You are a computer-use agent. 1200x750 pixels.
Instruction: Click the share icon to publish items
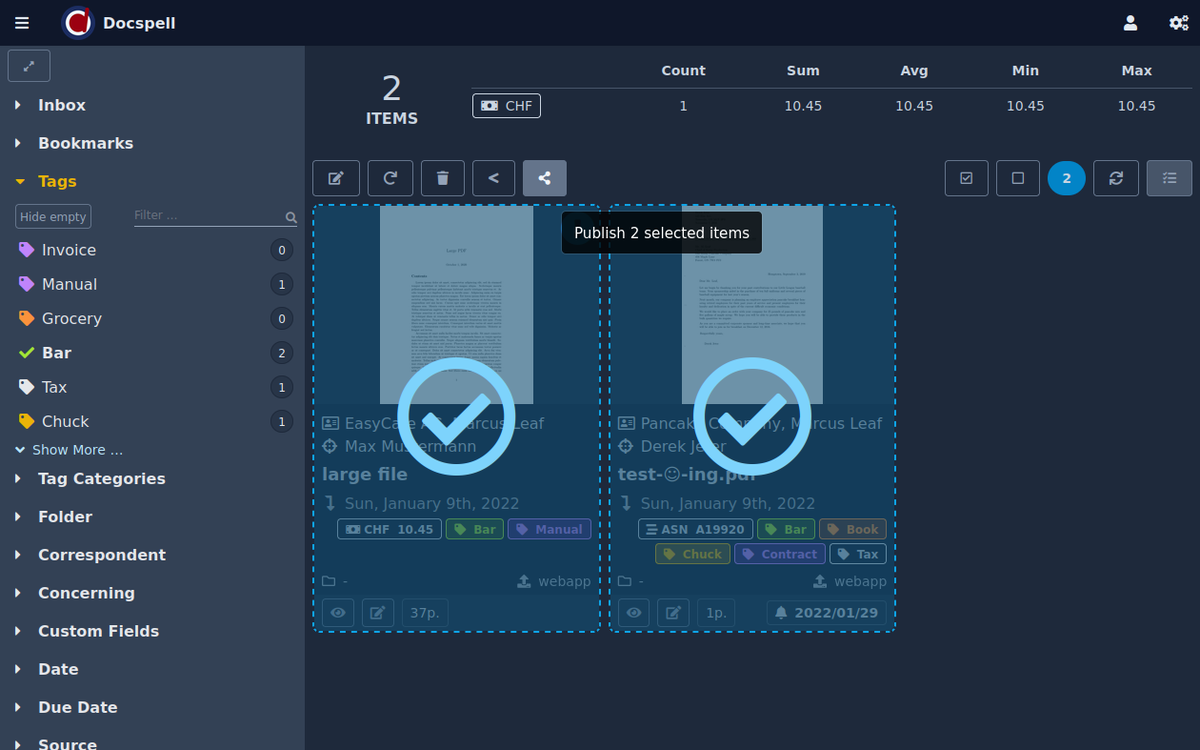[x=544, y=178]
